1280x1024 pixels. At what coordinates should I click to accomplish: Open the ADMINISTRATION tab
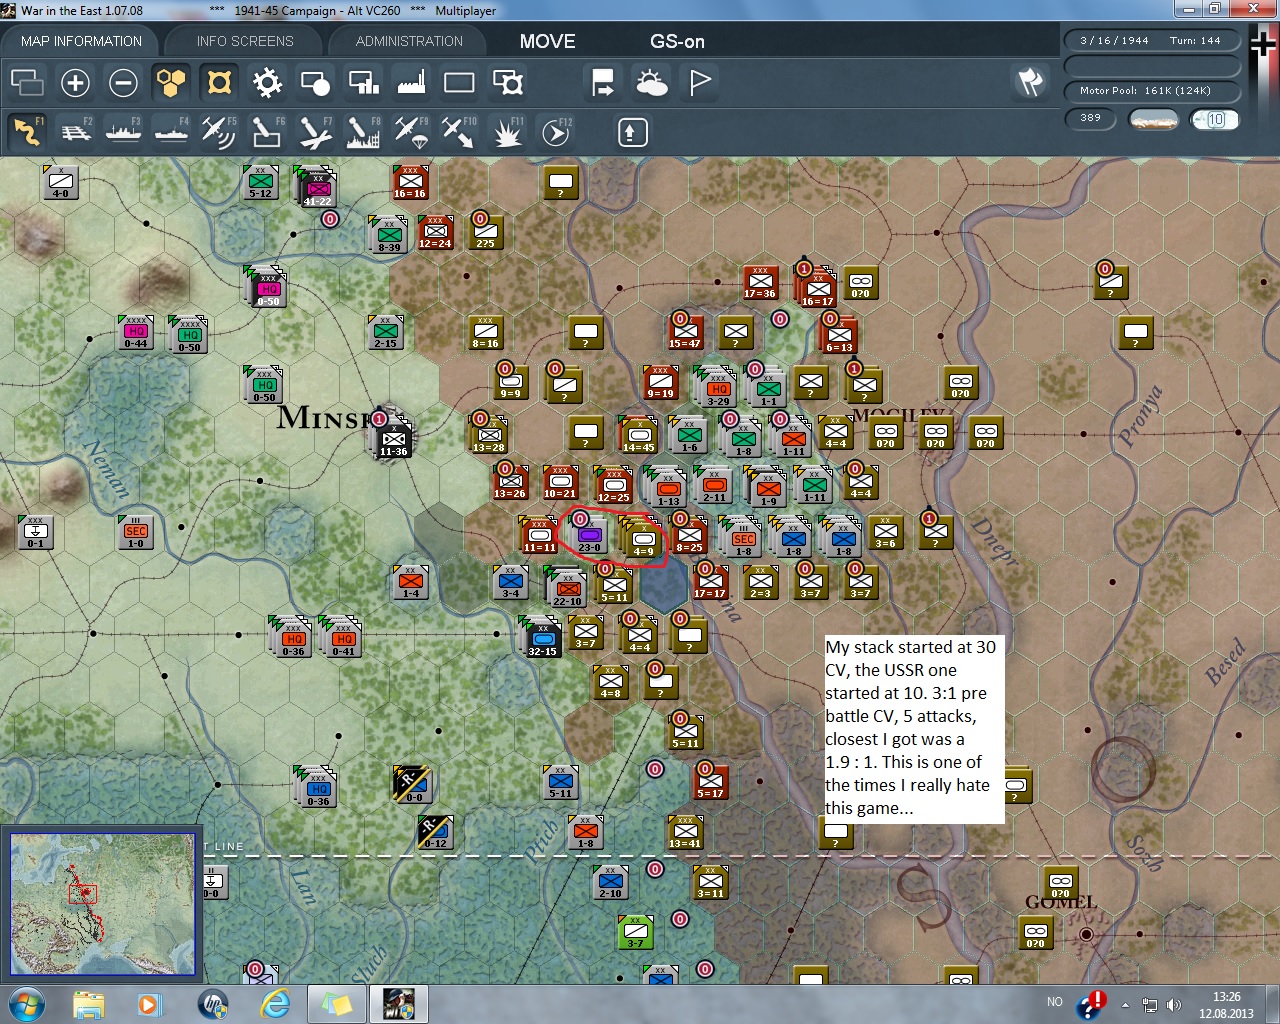409,41
